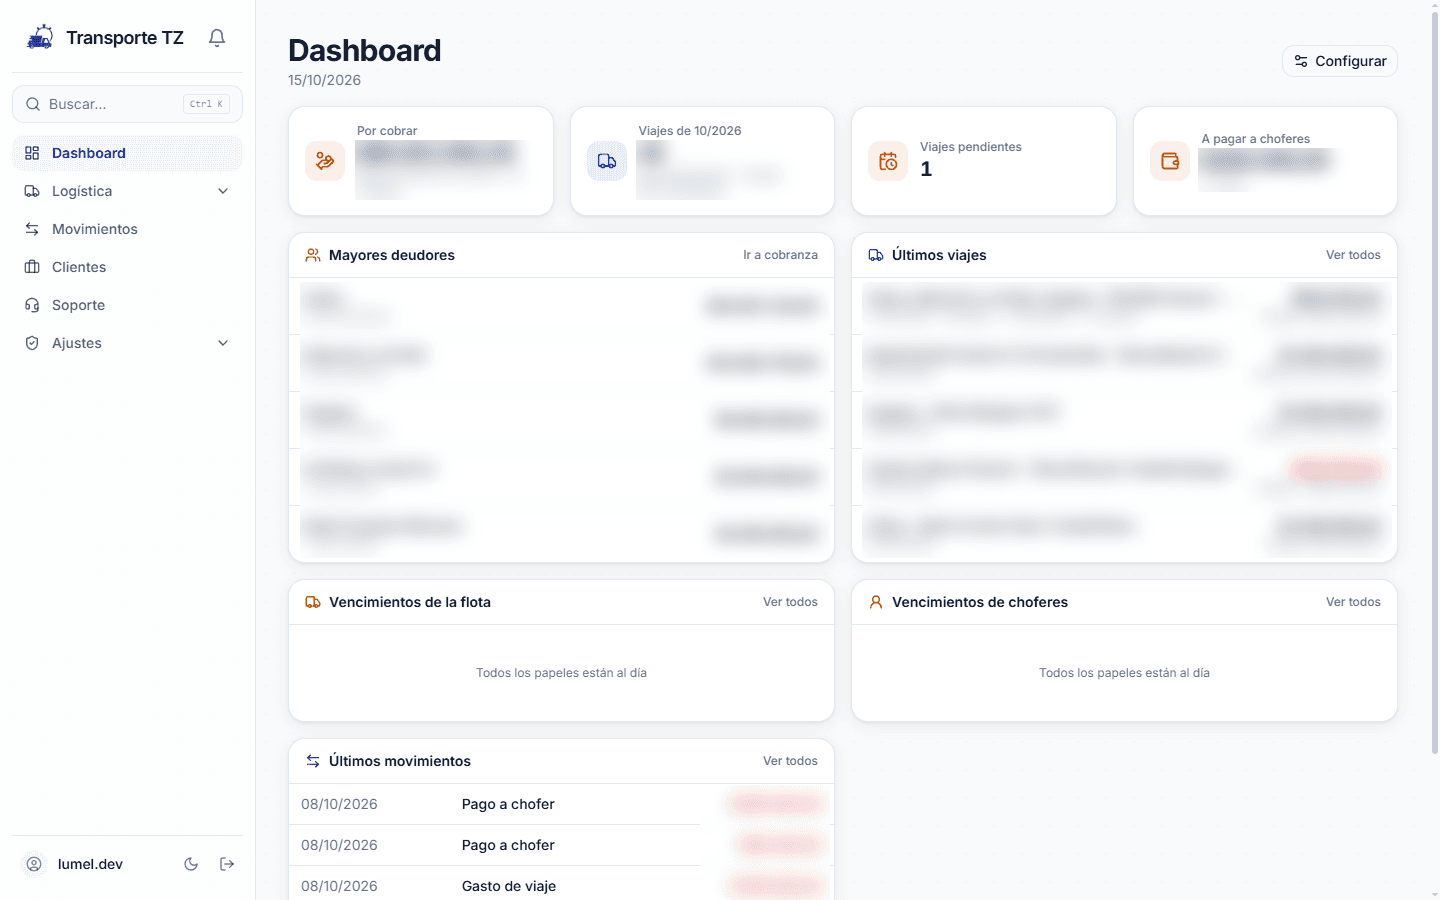This screenshot has height=900, width=1440.
Task: Click the logout icon beside lumel.dev
Action: click(x=227, y=864)
